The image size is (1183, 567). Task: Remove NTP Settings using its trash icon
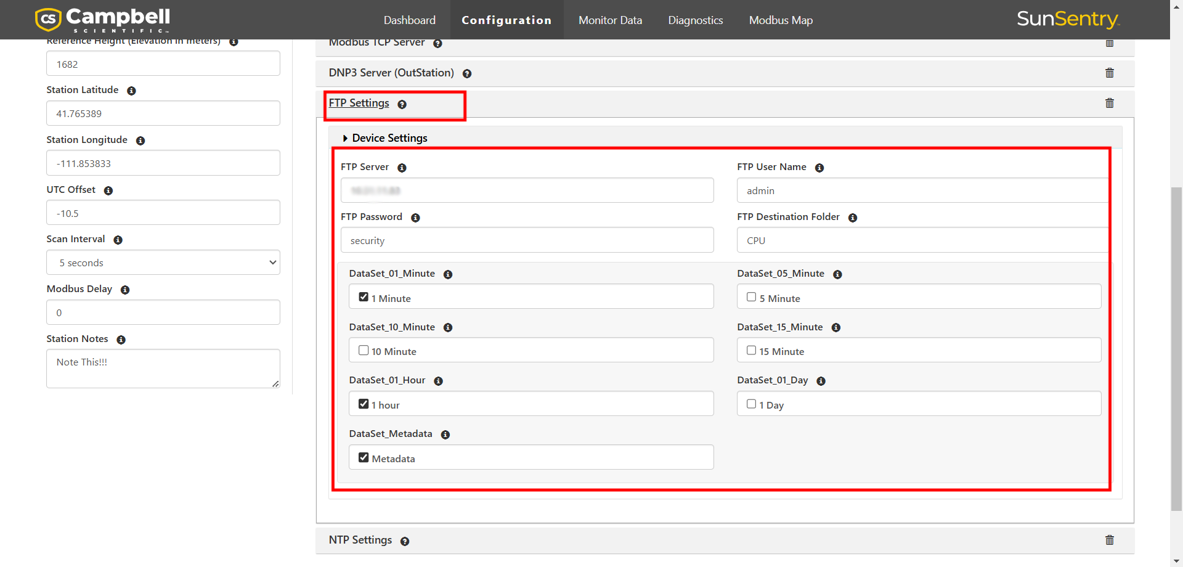click(x=1109, y=540)
